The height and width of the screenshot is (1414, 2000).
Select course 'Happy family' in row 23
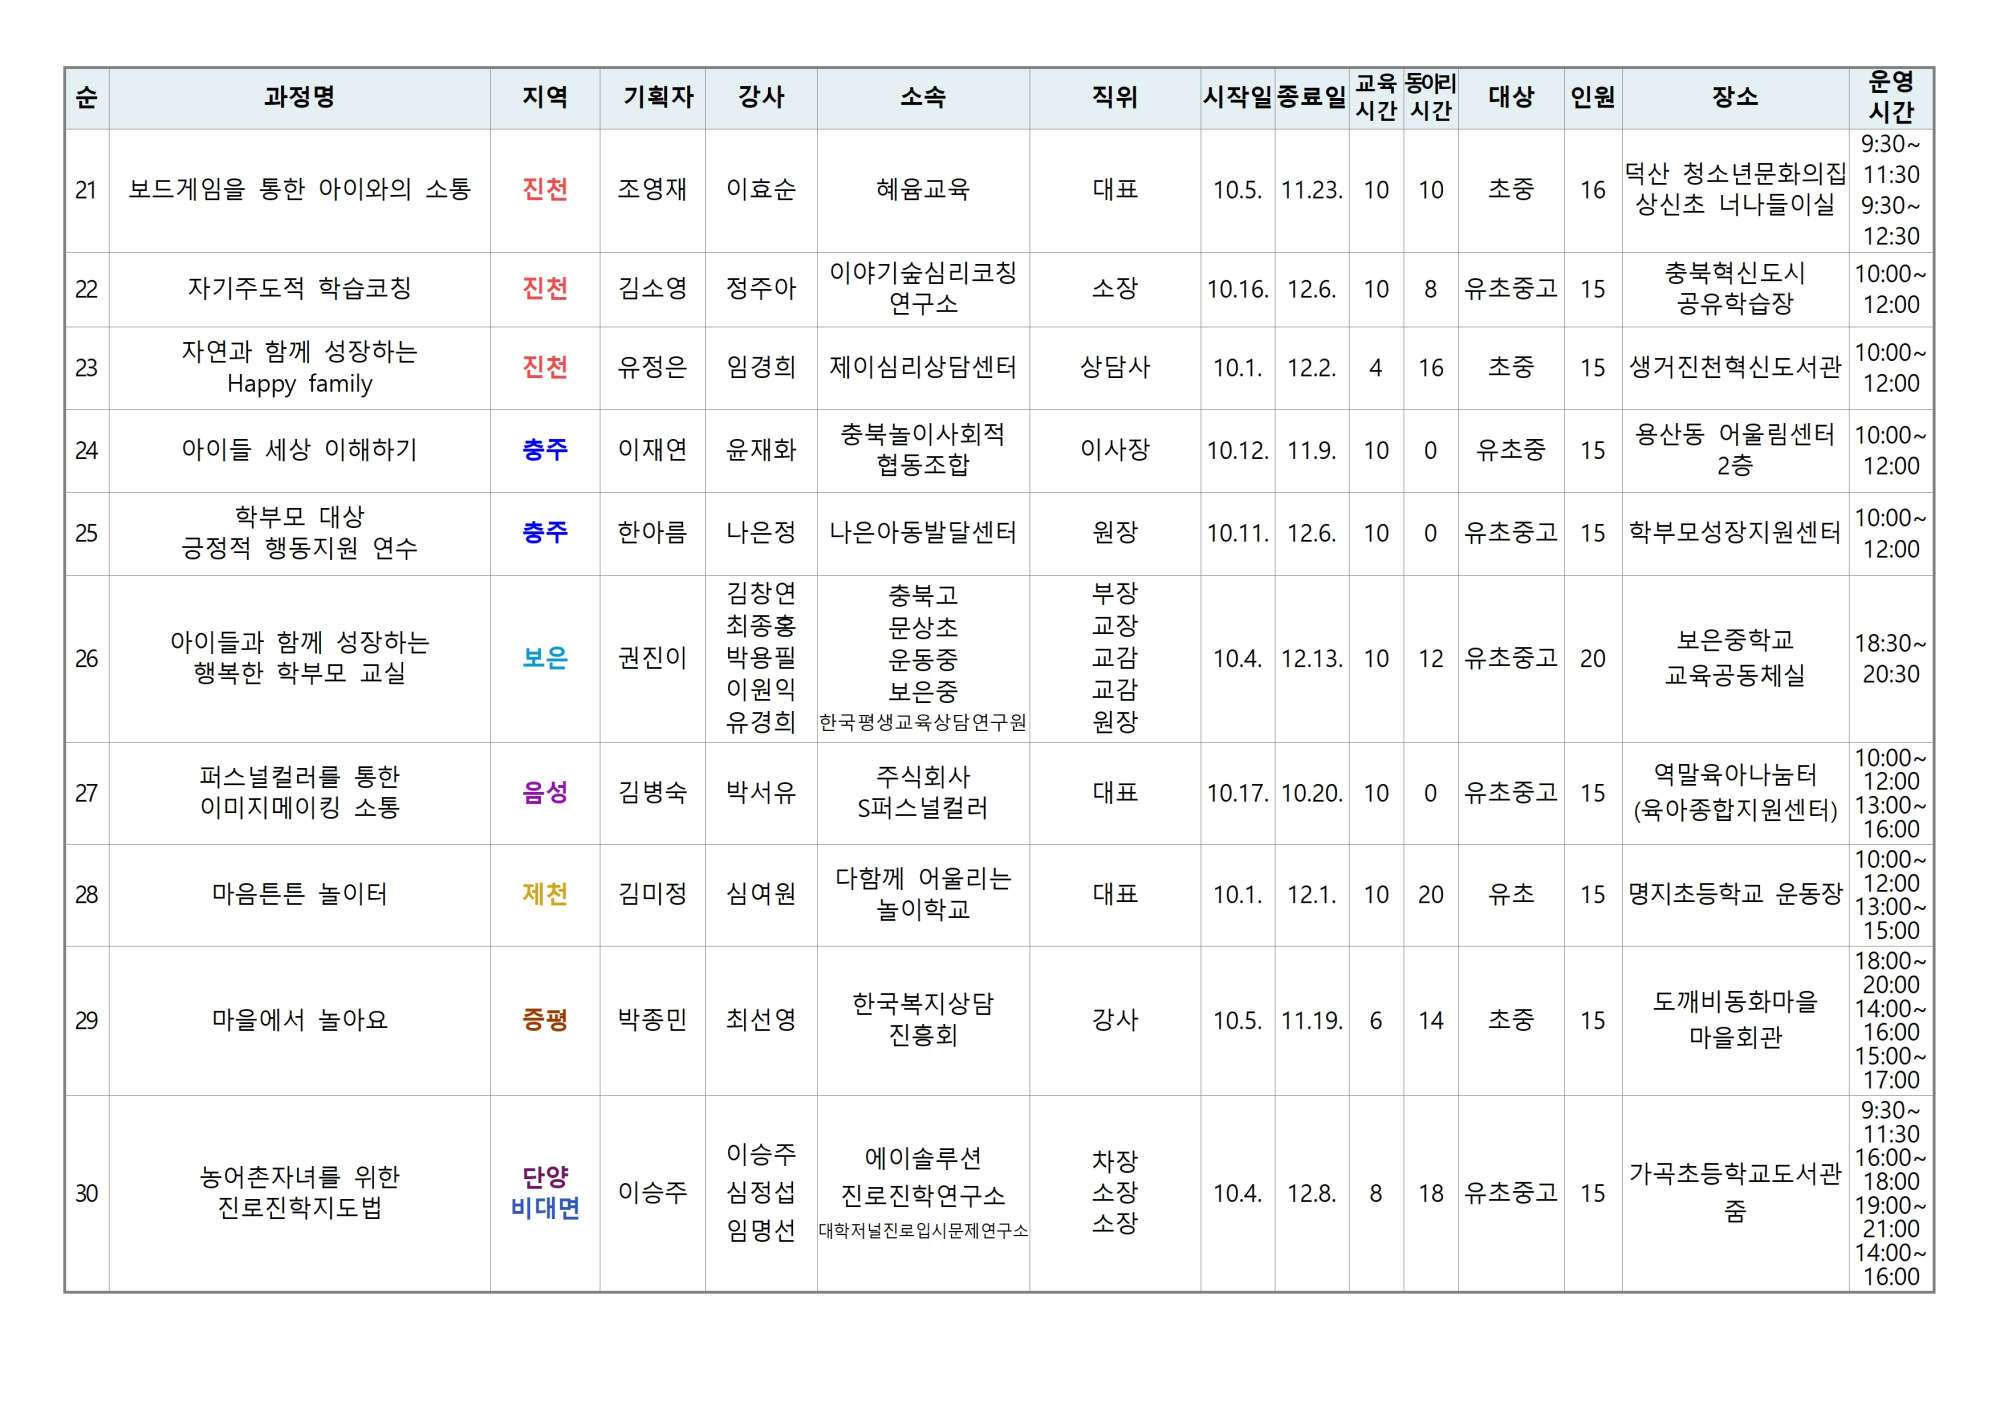point(299,383)
